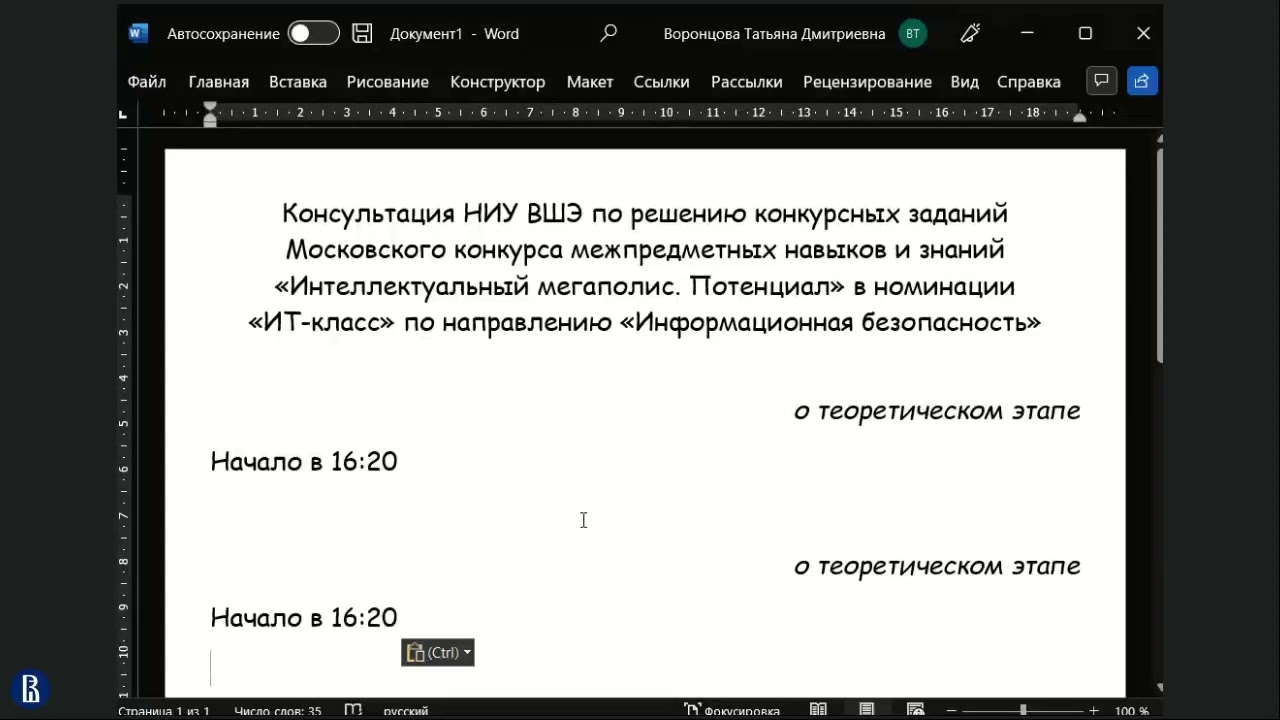Switch to the Рецензирование tab

coord(867,82)
